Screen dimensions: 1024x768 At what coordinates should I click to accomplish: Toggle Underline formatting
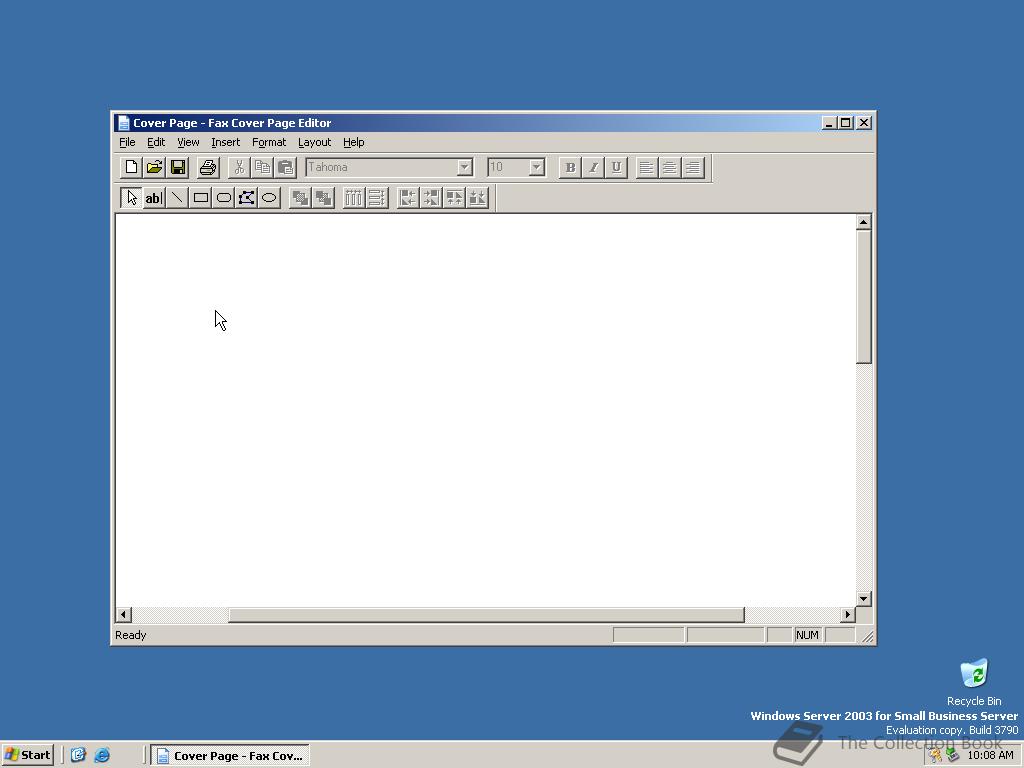(616, 167)
